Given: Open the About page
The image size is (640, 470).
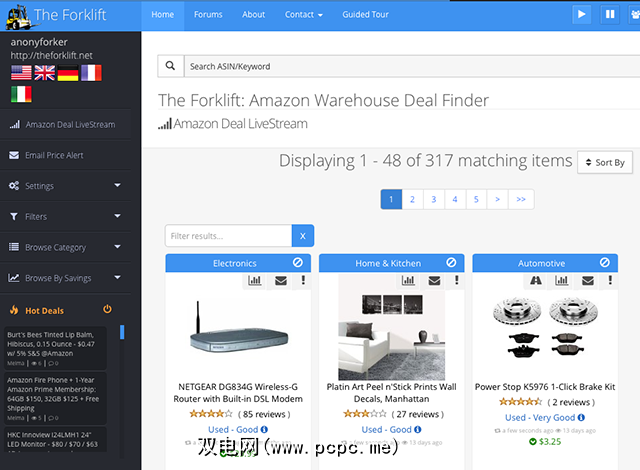Looking at the screenshot, I should 253,15.
